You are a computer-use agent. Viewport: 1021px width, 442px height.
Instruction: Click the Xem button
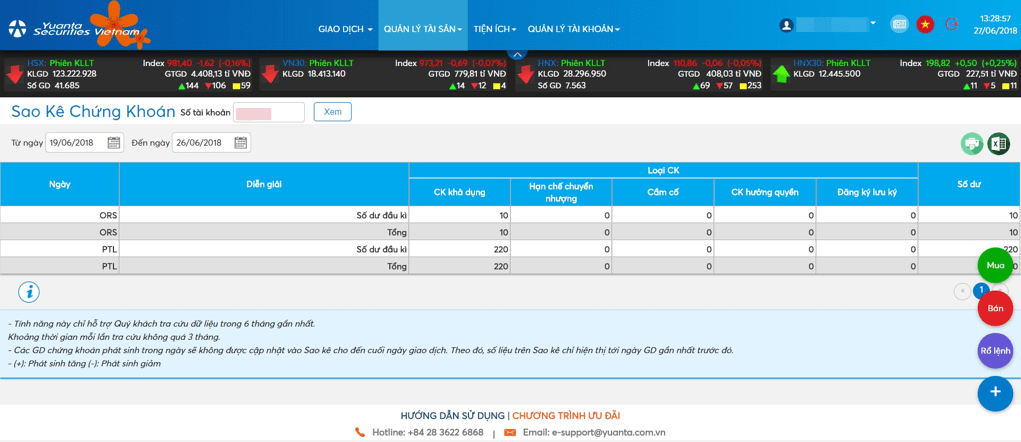pyautogui.click(x=332, y=112)
